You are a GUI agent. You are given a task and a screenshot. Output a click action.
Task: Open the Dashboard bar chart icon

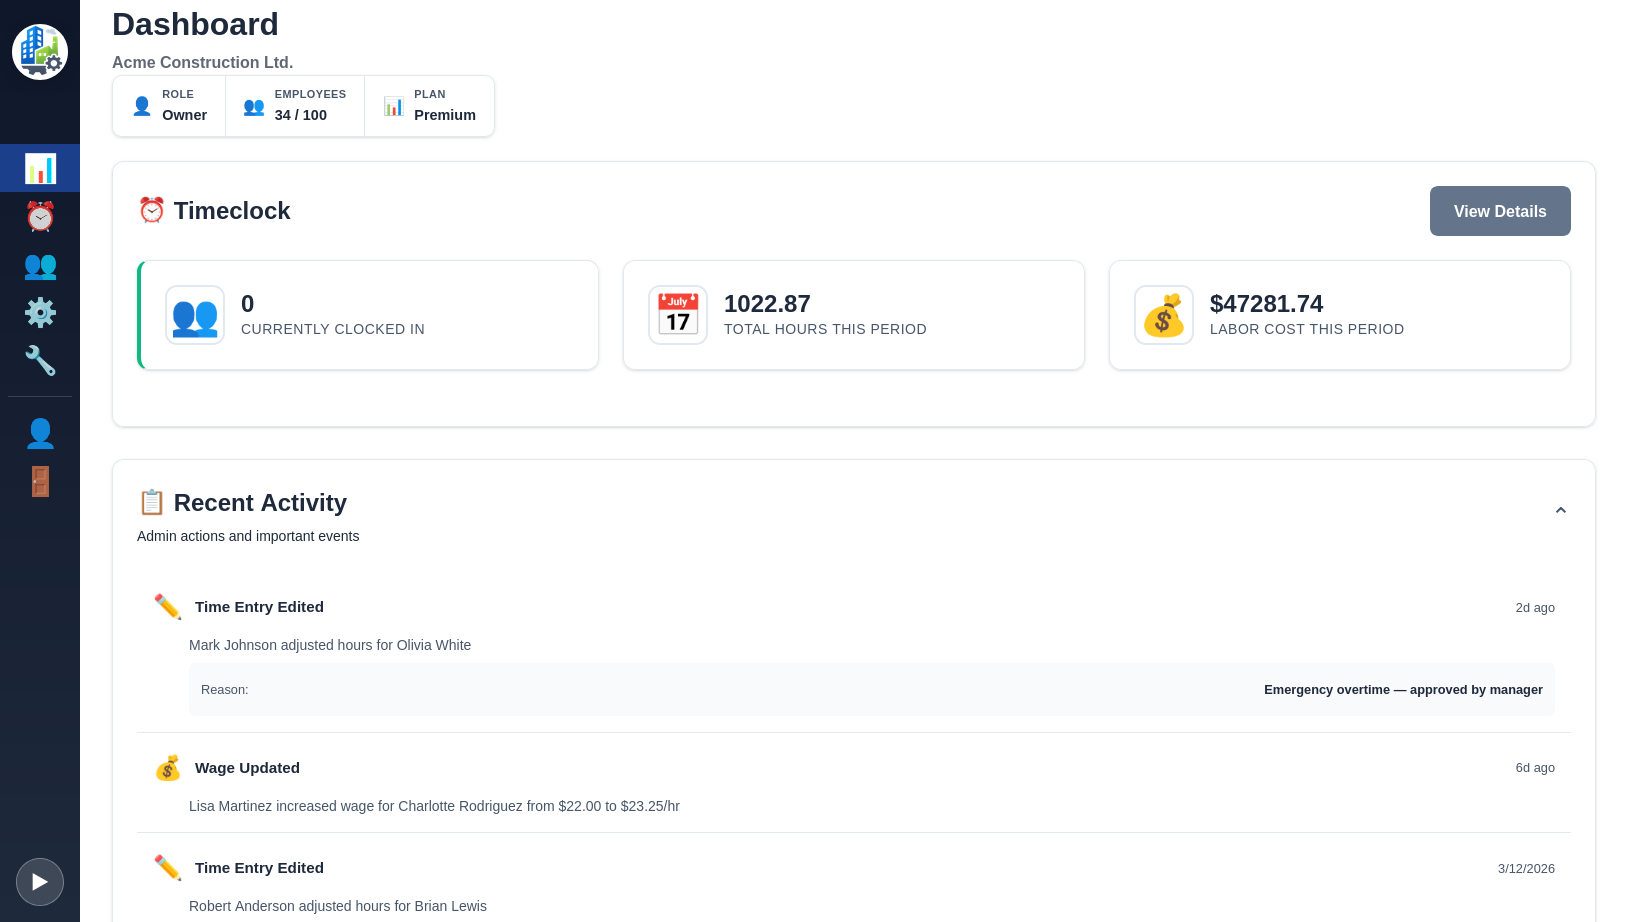(40, 168)
